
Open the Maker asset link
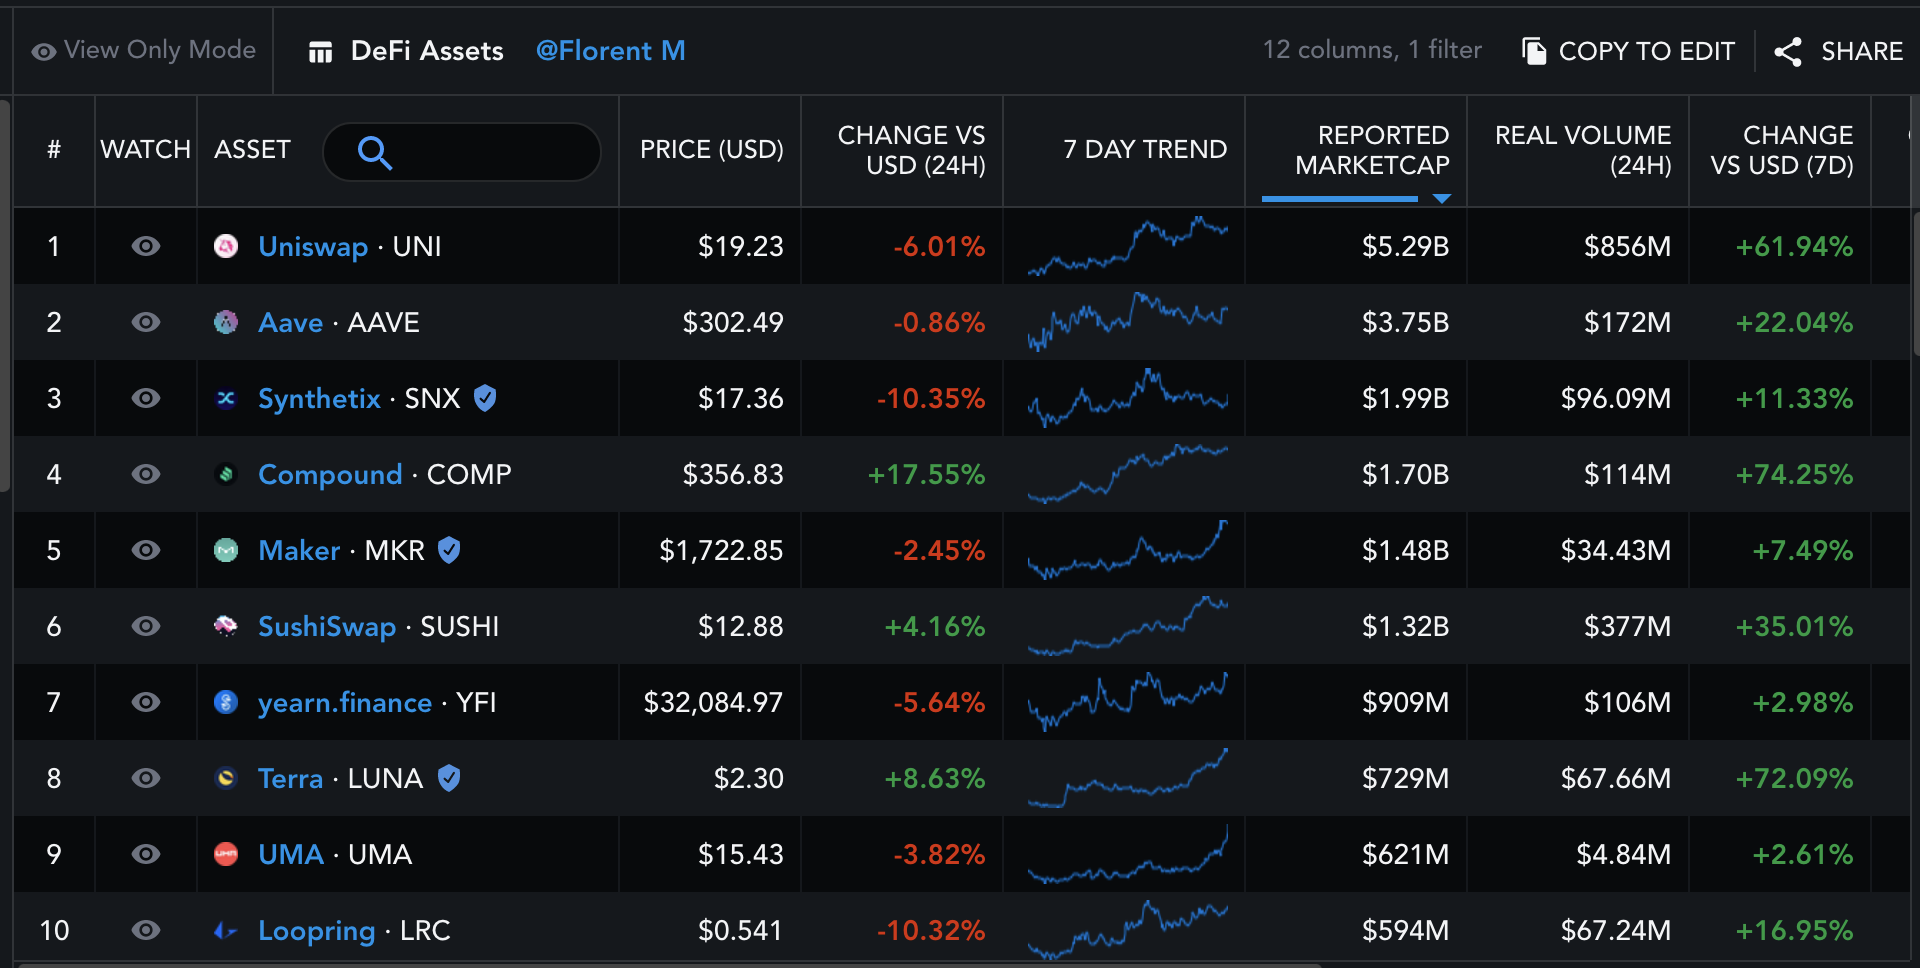click(299, 551)
